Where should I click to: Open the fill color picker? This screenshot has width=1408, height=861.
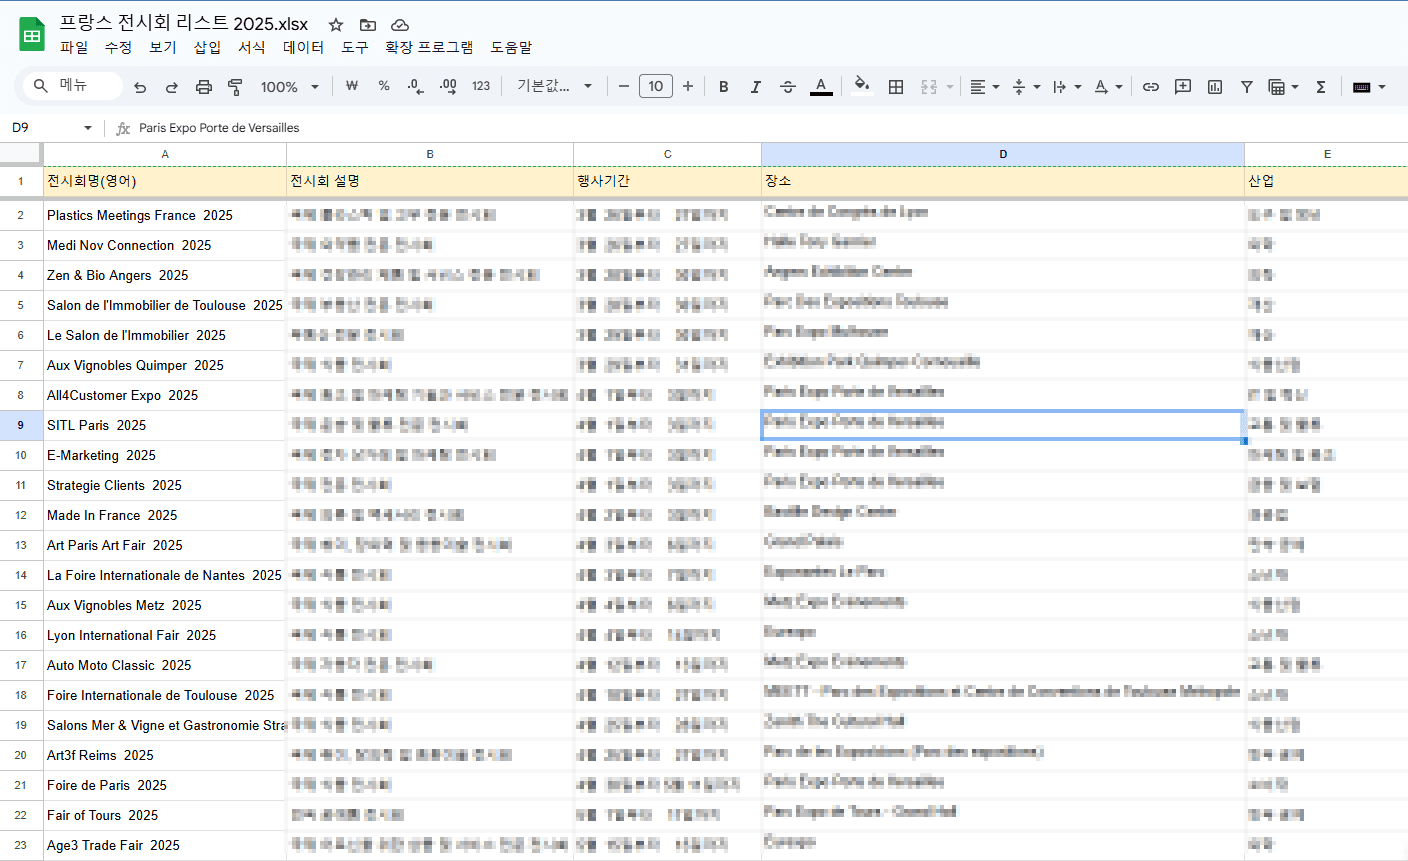click(861, 87)
